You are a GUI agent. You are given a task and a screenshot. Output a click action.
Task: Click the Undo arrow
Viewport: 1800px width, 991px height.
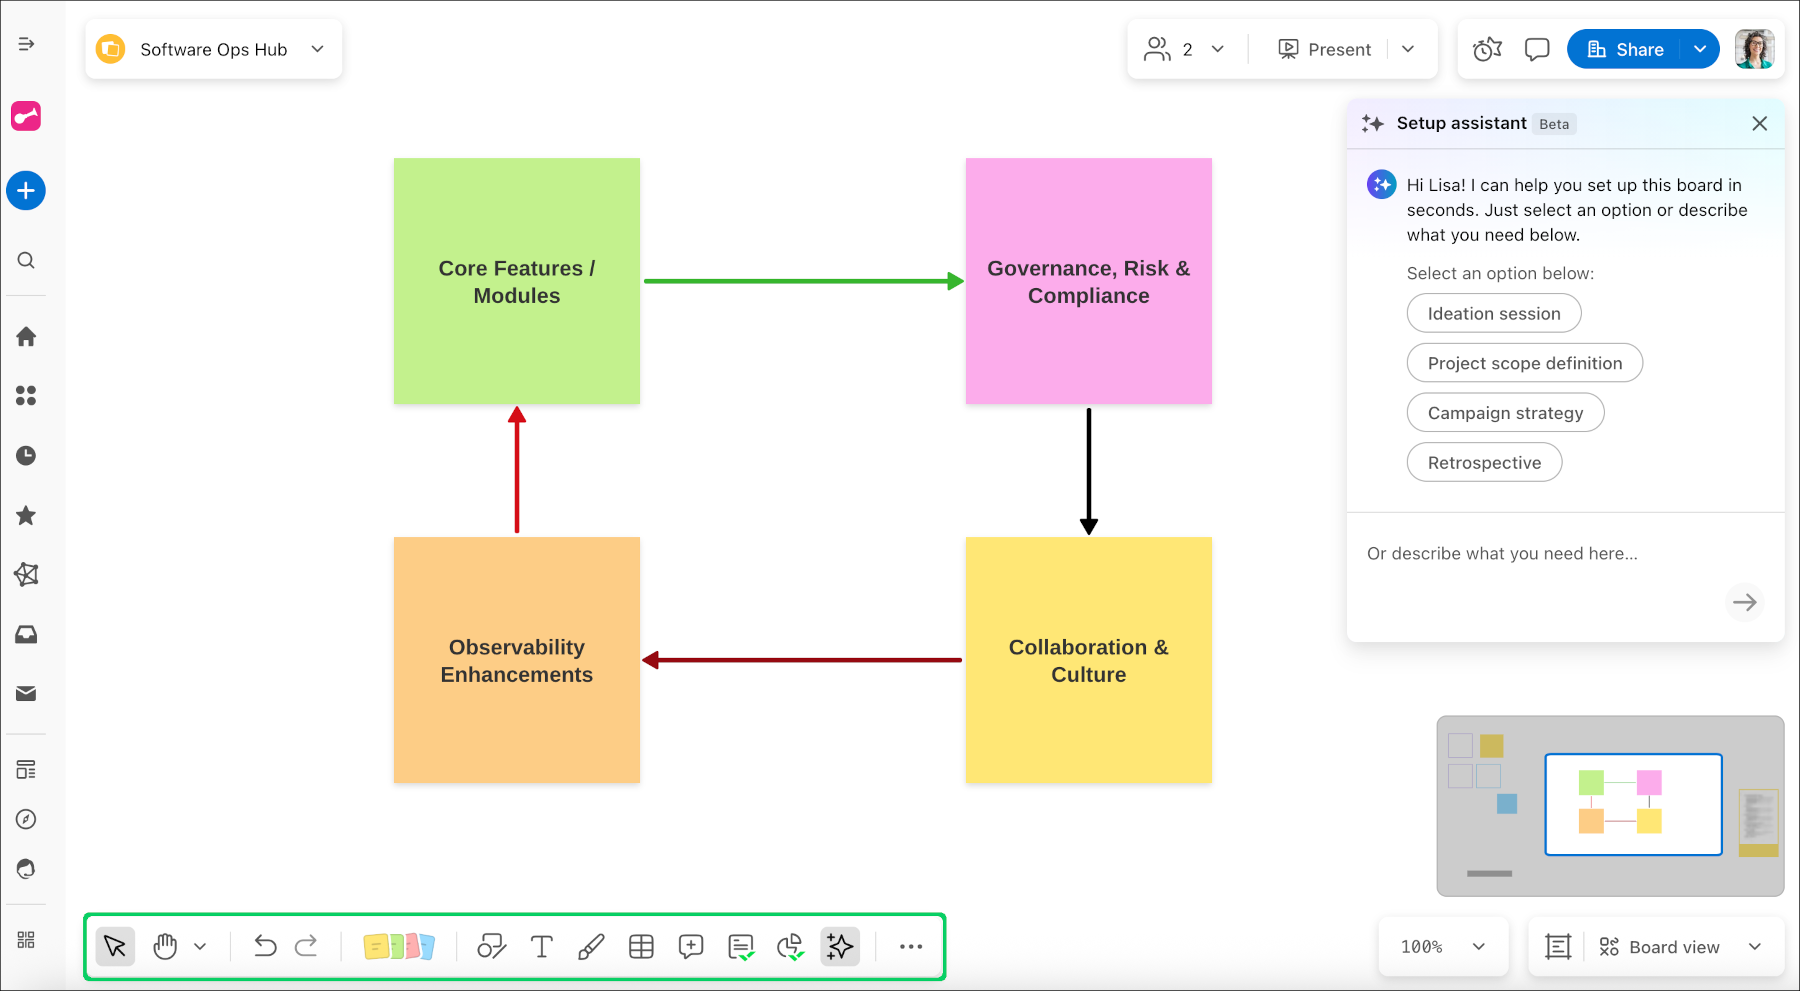click(x=265, y=946)
